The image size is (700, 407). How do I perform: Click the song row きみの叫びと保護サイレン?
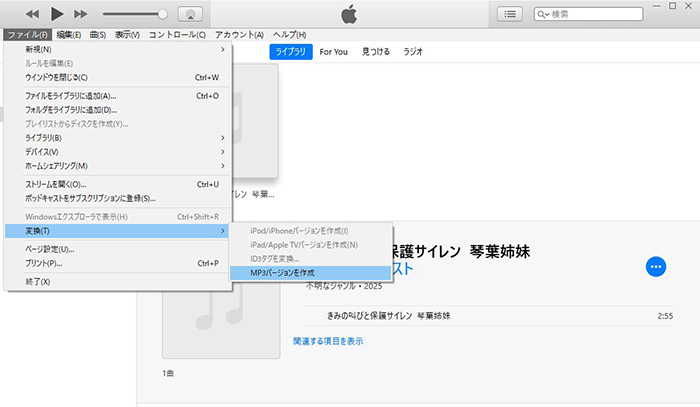click(489, 316)
